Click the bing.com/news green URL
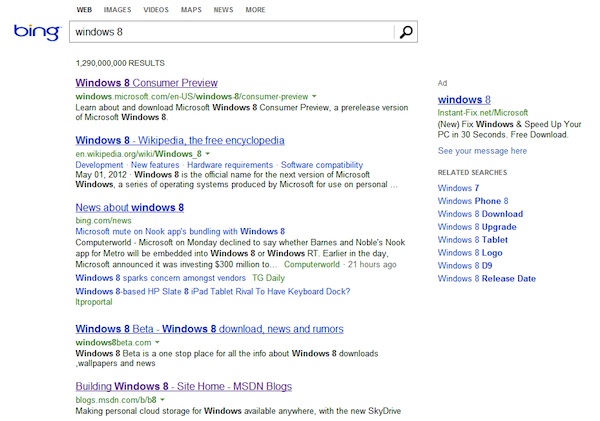The image size is (600, 421). tap(103, 220)
